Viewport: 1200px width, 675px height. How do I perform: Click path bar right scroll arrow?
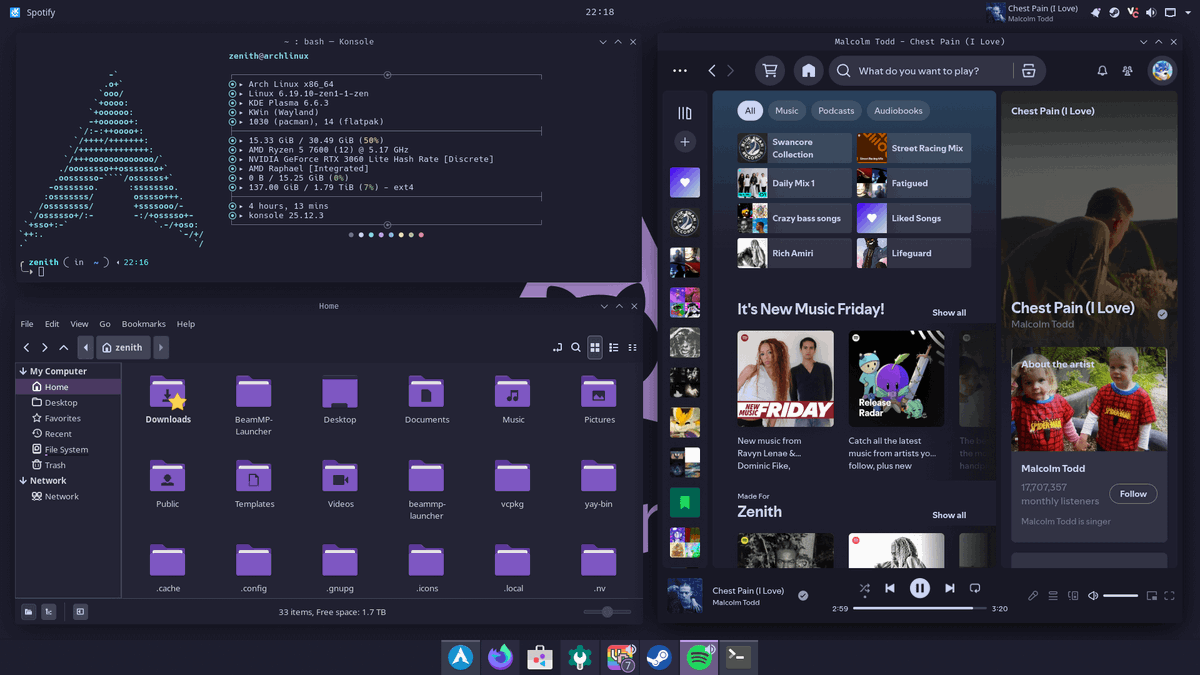pyautogui.click(x=161, y=347)
